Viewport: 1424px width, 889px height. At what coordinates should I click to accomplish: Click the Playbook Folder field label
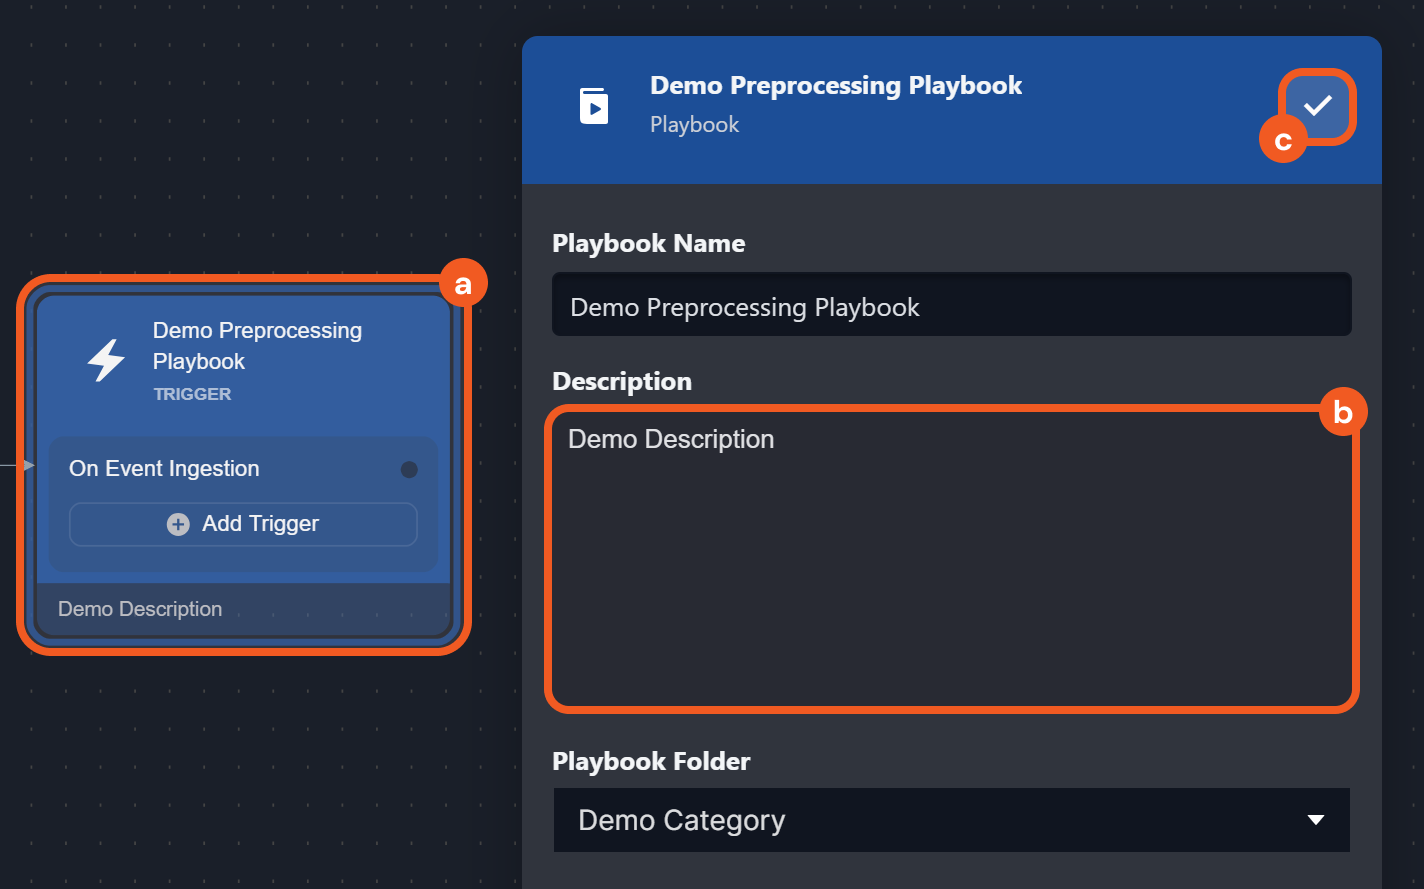point(651,761)
